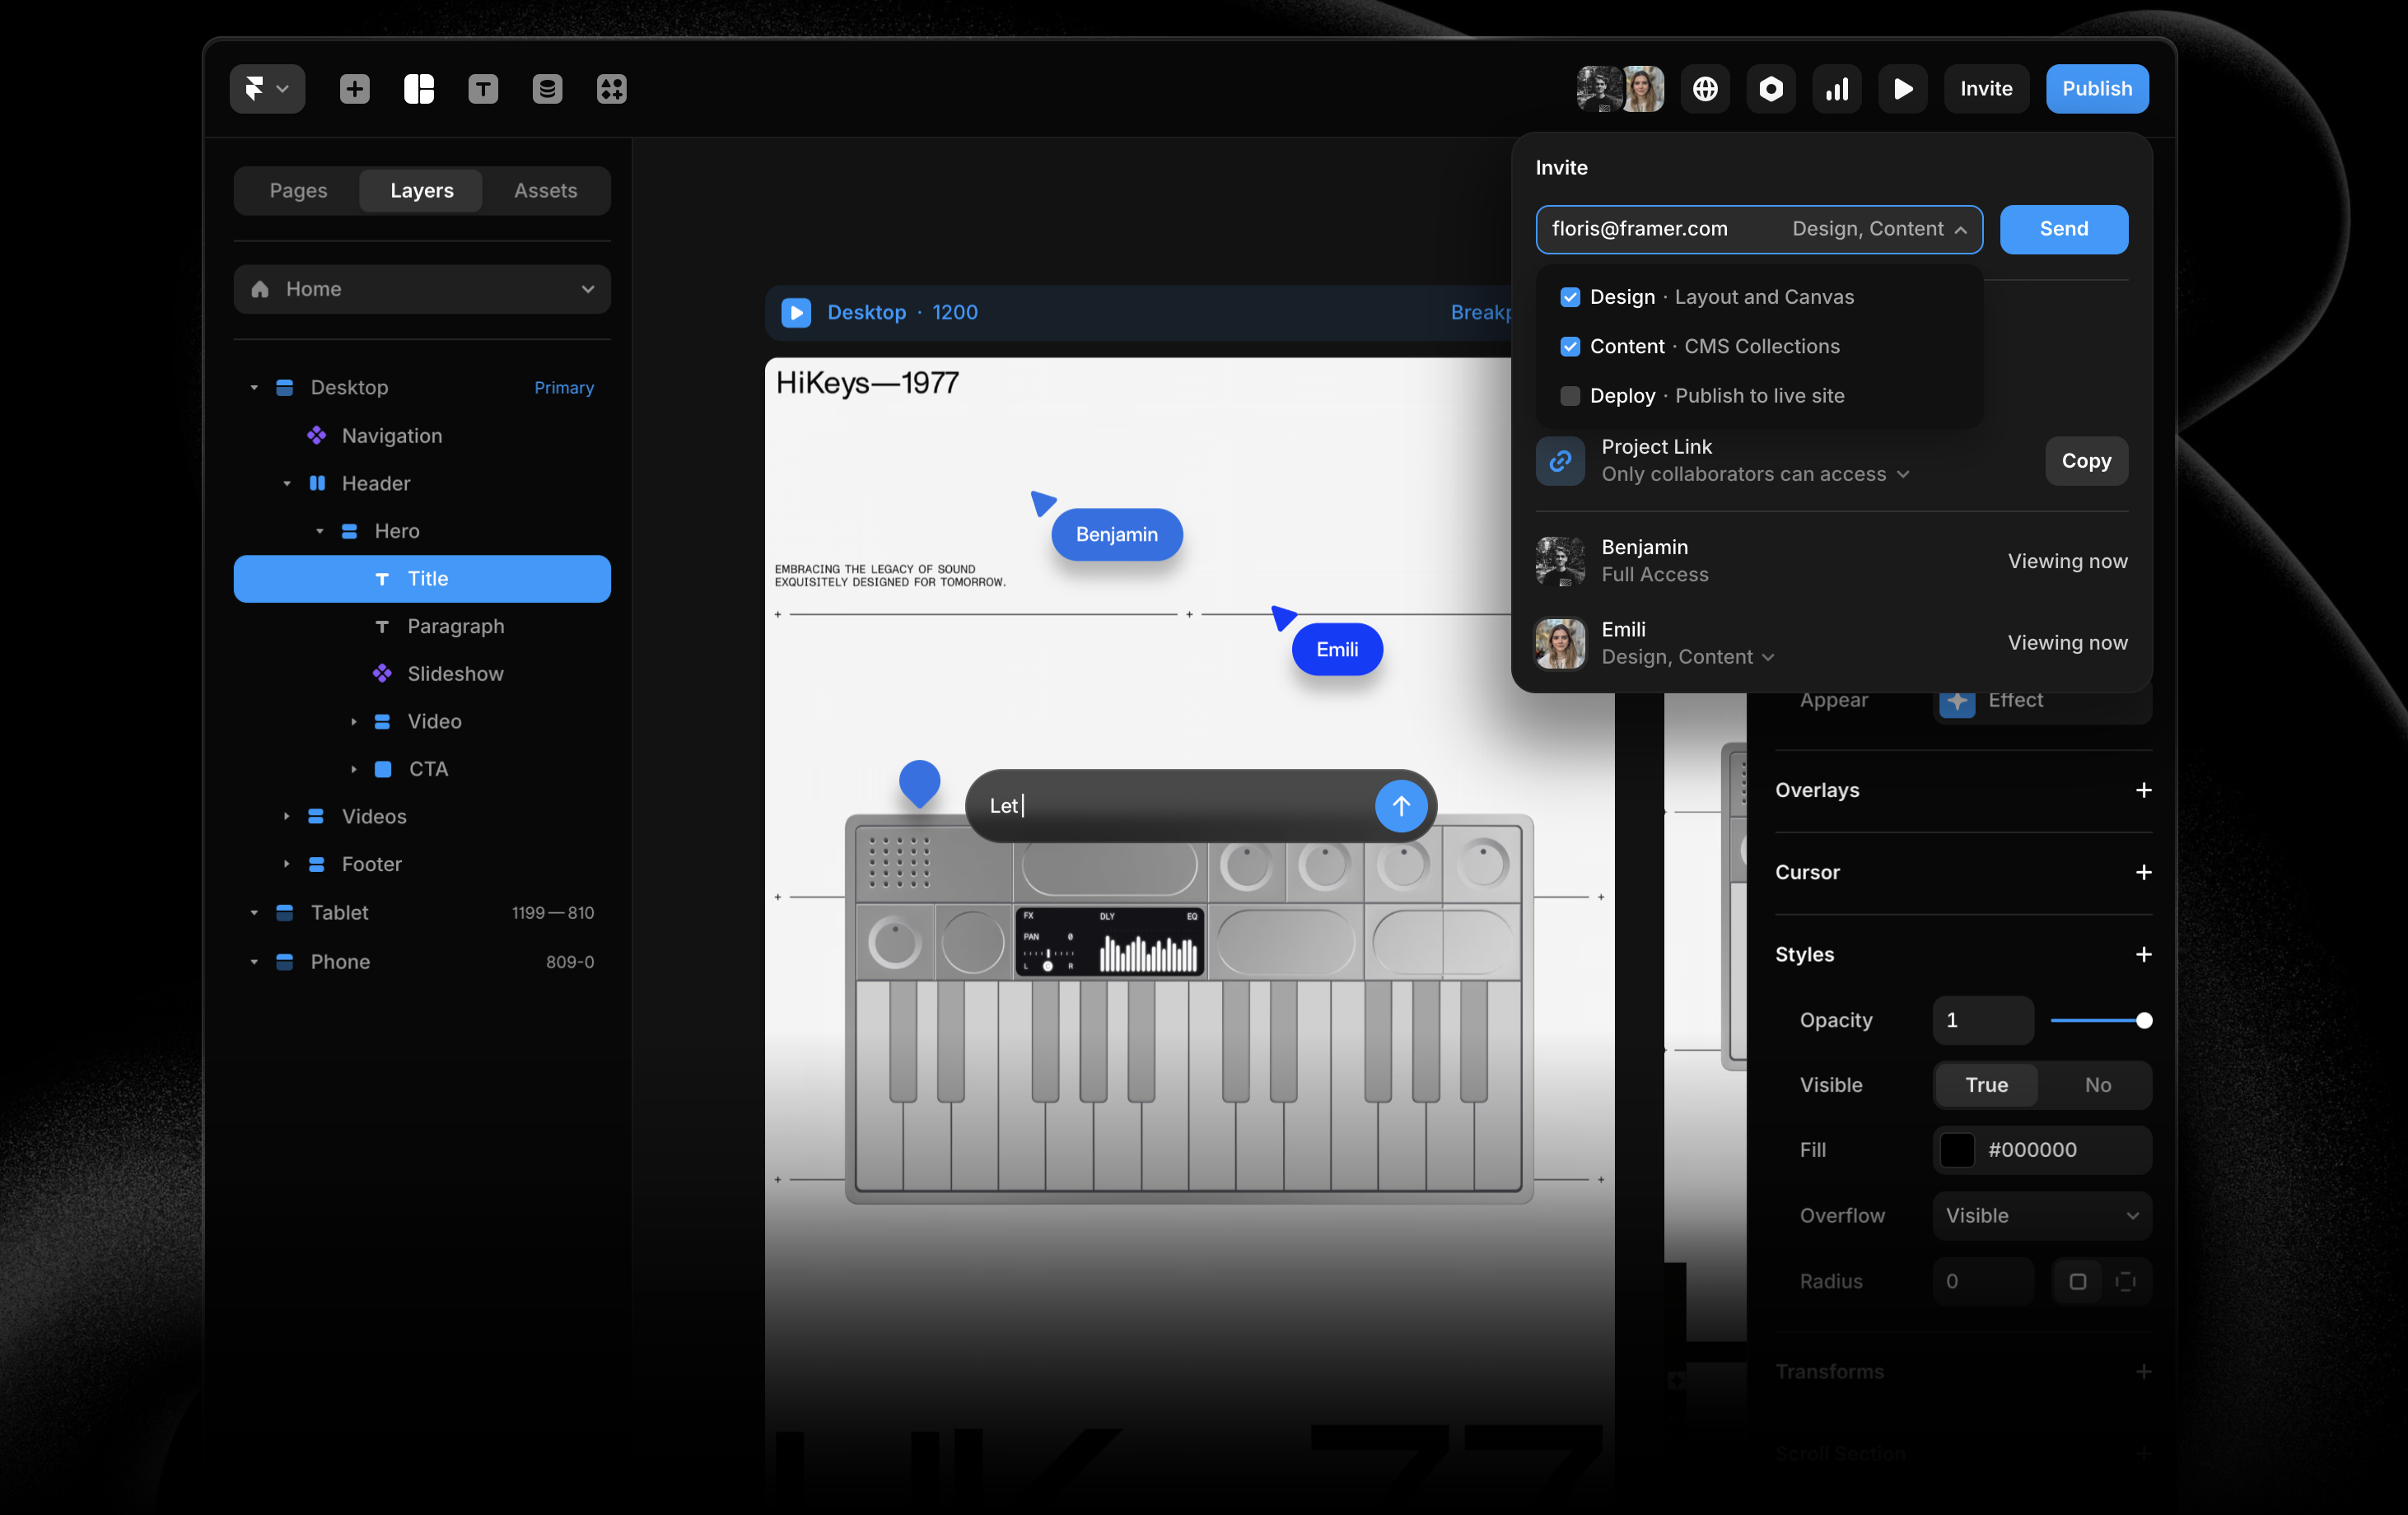Uncheck the Content permission checkbox
2408x1515 pixels.
(x=1570, y=346)
